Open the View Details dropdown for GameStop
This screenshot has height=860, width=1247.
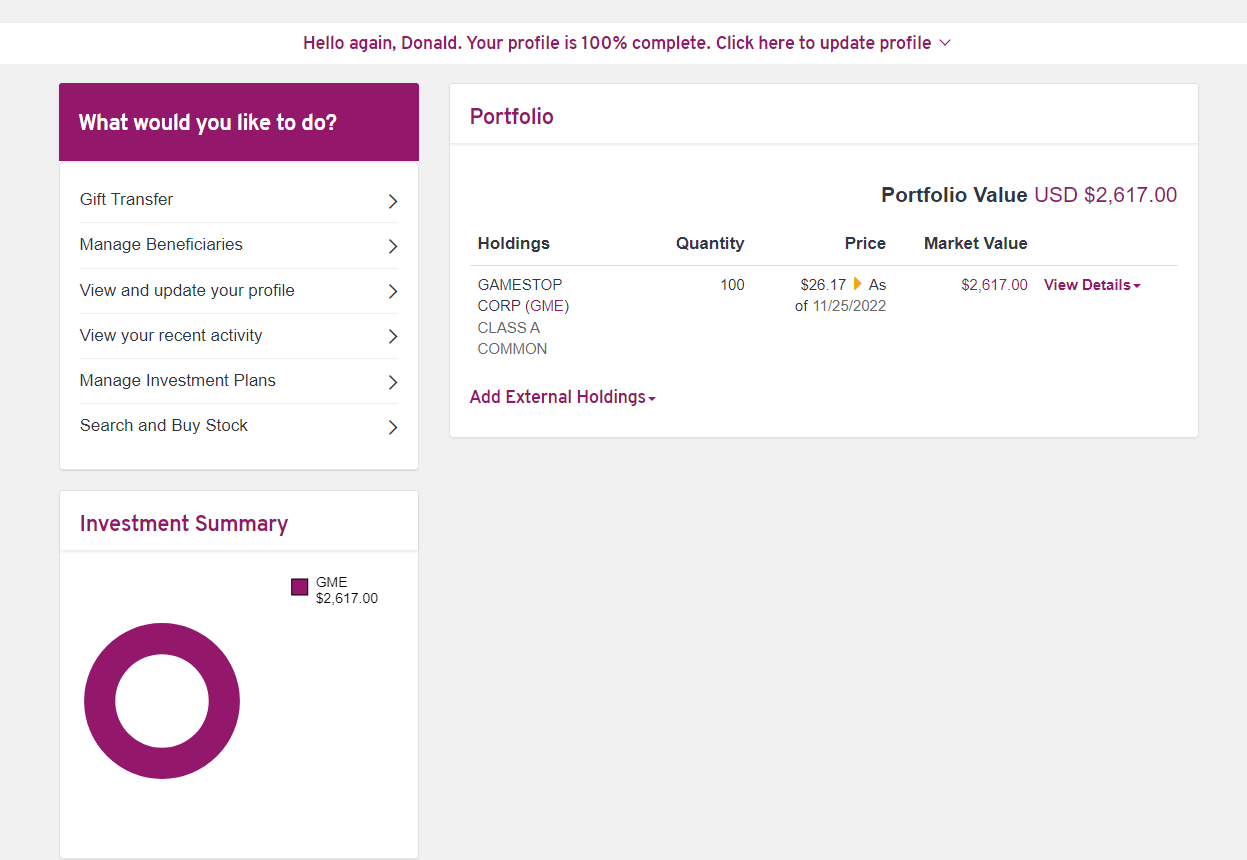pos(1091,285)
